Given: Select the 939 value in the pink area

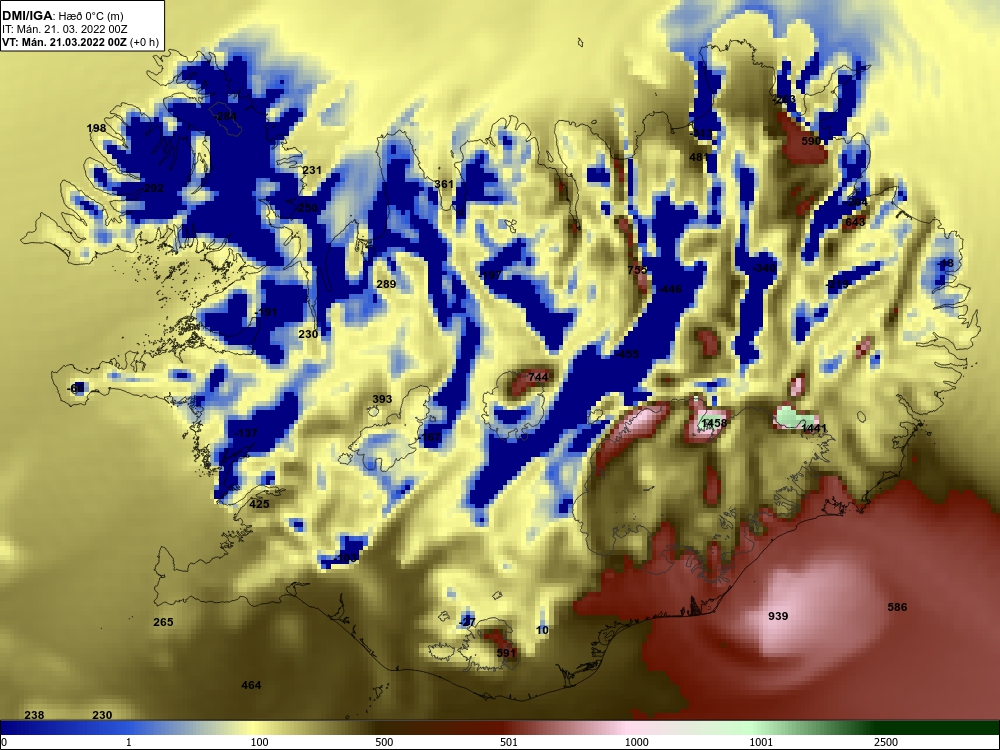Looking at the screenshot, I should coord(778,617).
